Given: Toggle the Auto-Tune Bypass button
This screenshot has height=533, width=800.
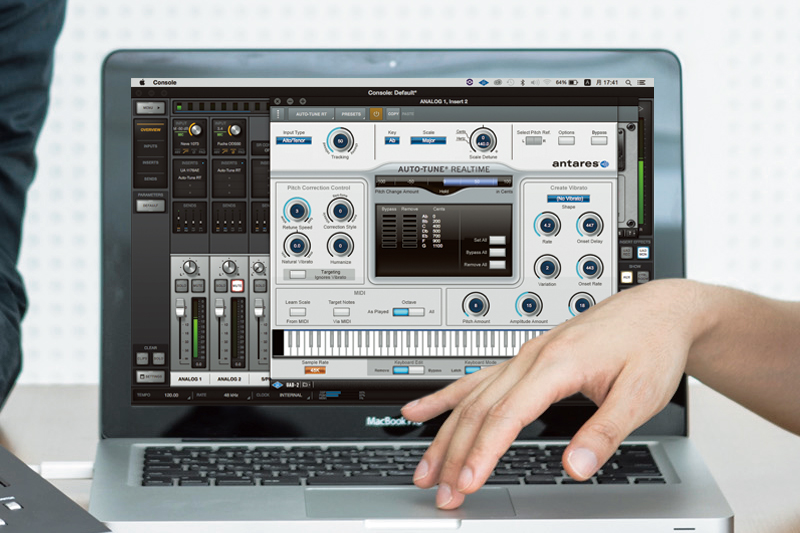Looking at the screenshot, I should tap(599, 141).
